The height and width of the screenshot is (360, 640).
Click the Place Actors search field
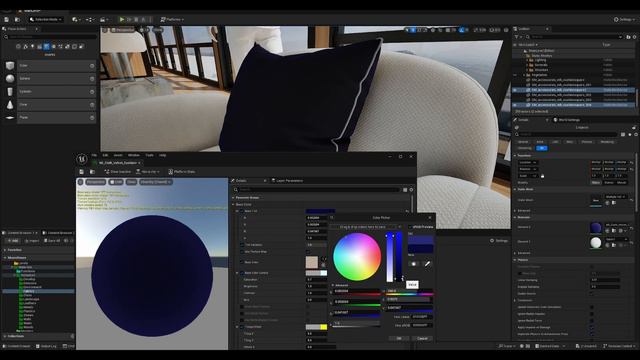click(50, 37)
